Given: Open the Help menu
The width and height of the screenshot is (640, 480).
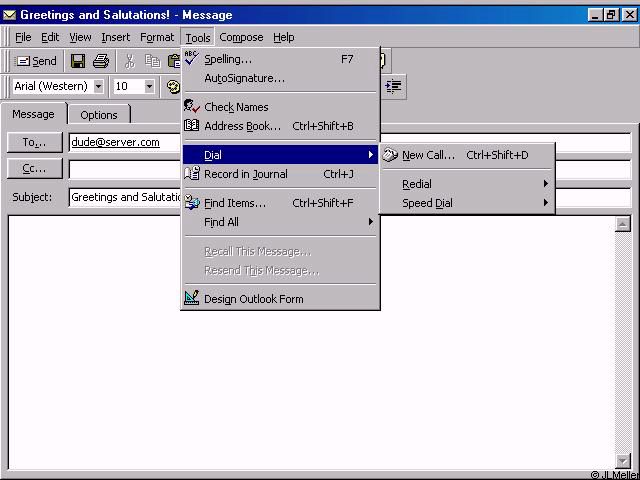Looking at the screenshot, I should [284, 38].
